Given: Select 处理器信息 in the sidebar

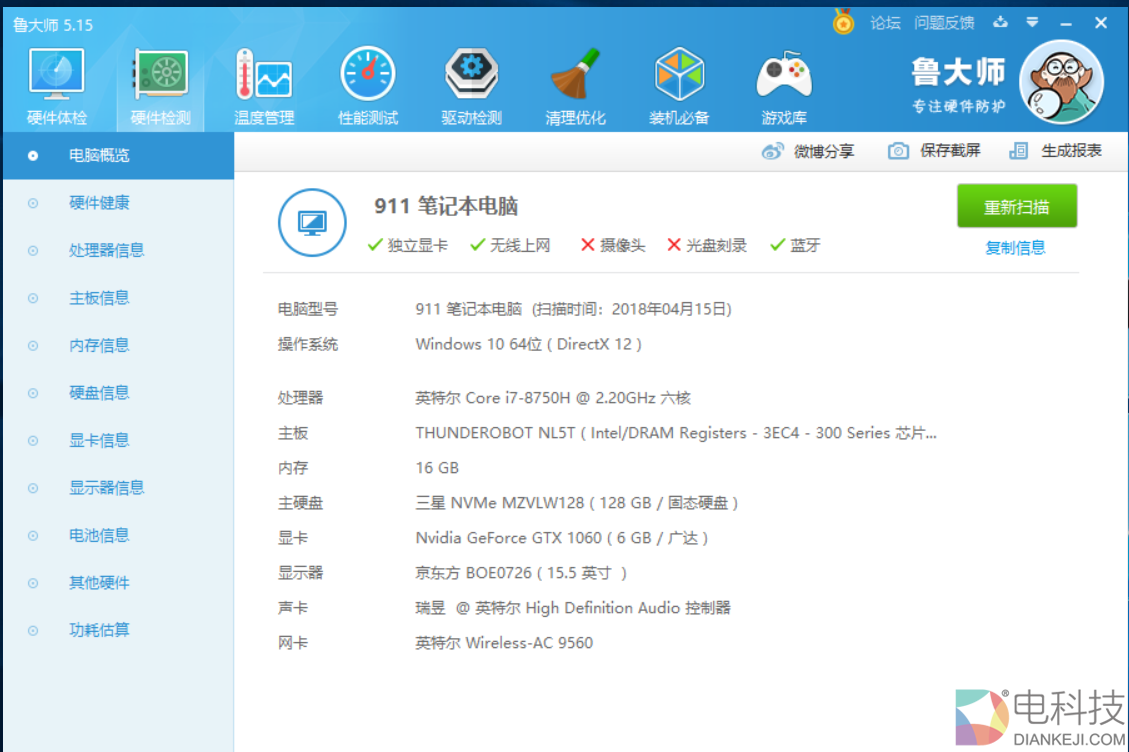Looking at the screenshot, I should (106, 250).
